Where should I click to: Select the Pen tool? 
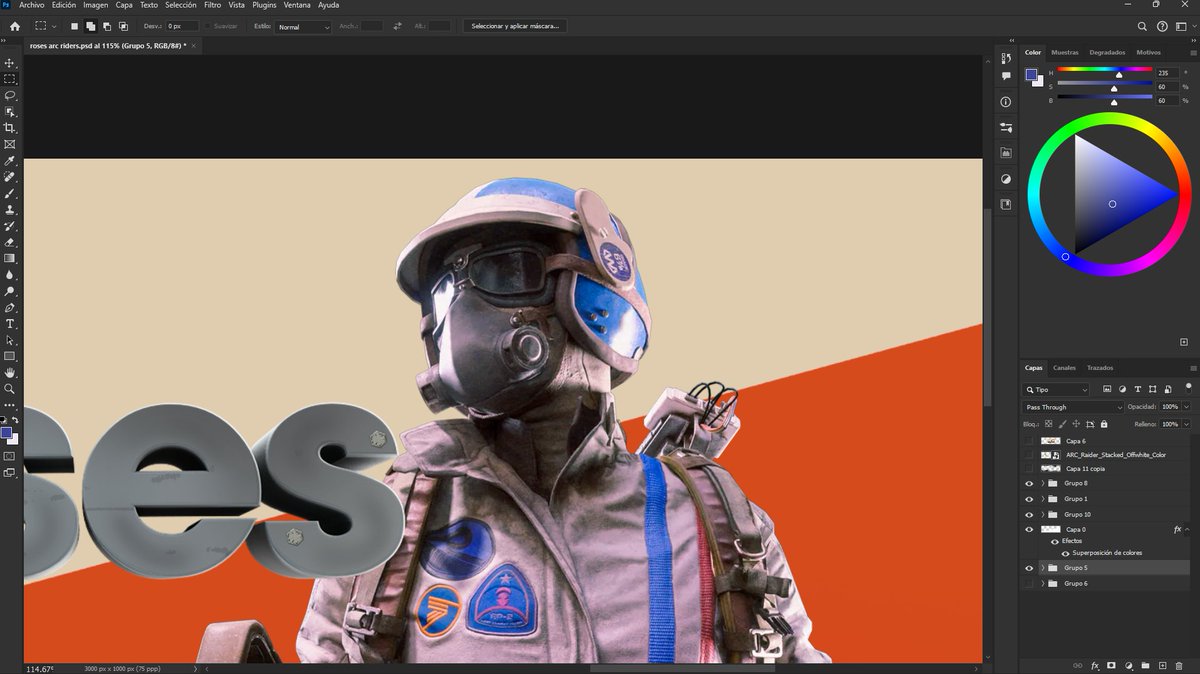click(10, 307)
